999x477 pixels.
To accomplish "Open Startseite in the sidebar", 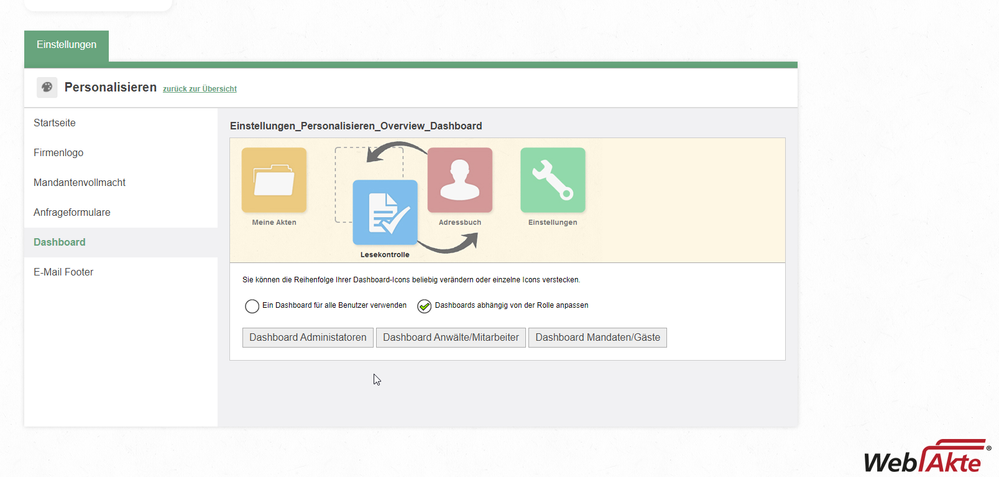I will click(55, 123).
